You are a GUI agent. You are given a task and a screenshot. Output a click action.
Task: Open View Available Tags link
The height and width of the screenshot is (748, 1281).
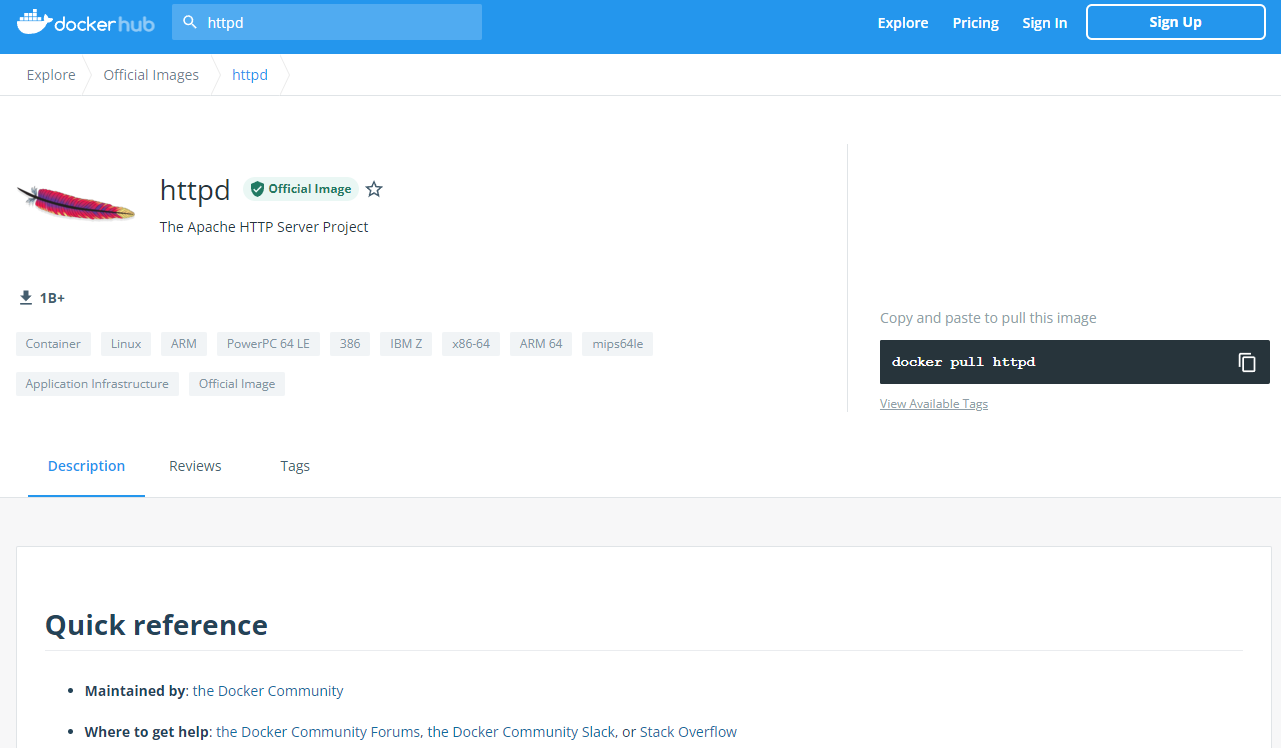coord(934,404)
